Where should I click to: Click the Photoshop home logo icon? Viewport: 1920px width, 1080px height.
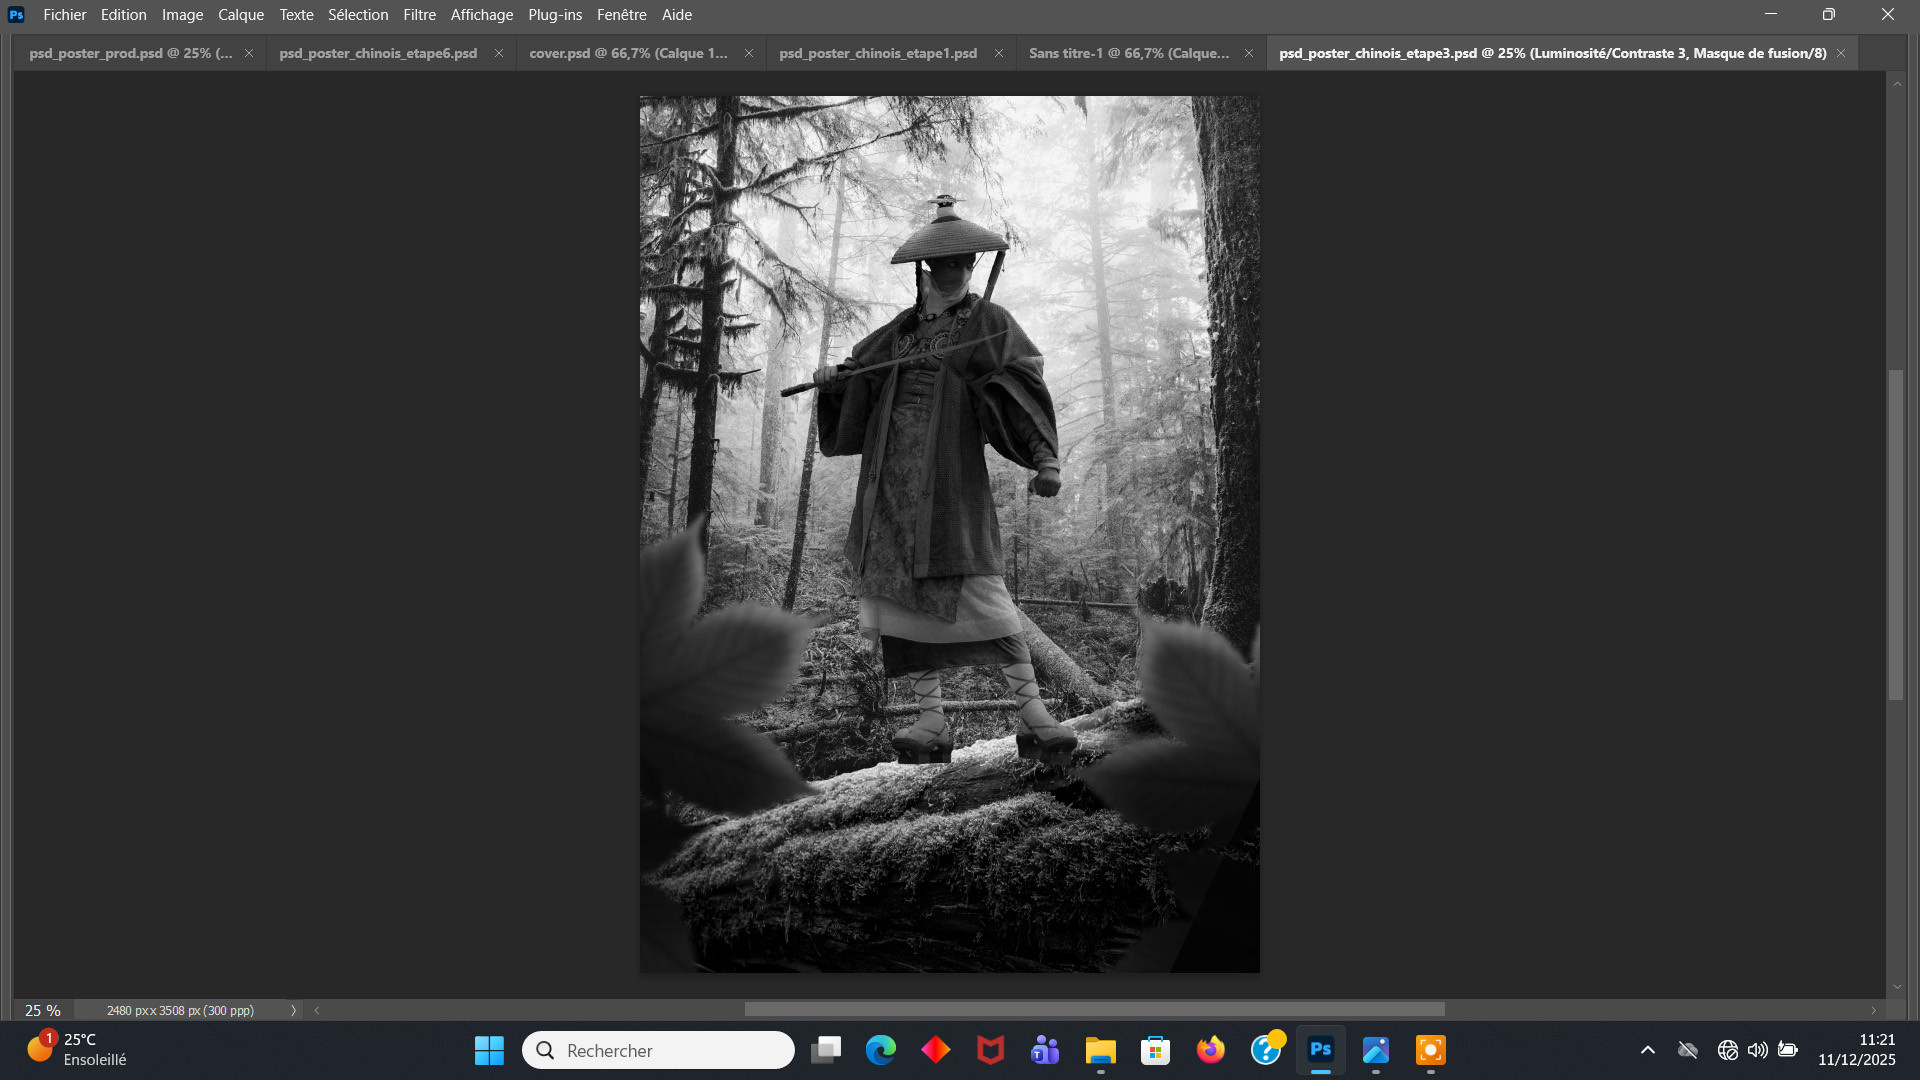[16, 15]
